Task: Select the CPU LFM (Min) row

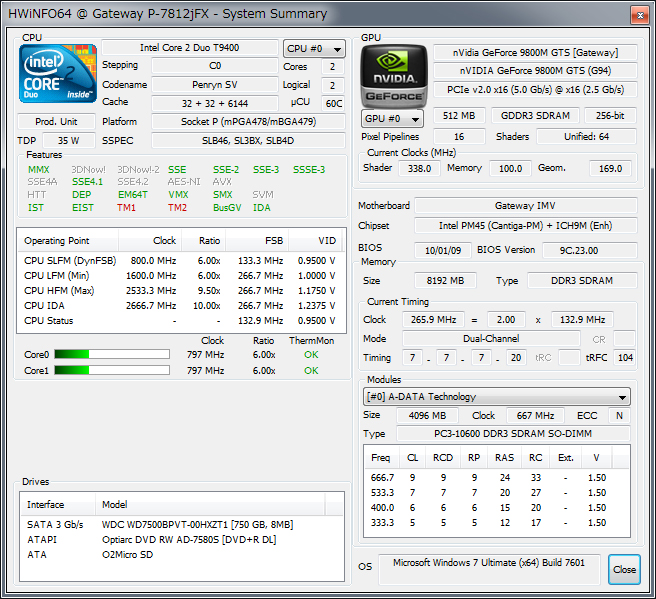Action: [x=180, y=276]
